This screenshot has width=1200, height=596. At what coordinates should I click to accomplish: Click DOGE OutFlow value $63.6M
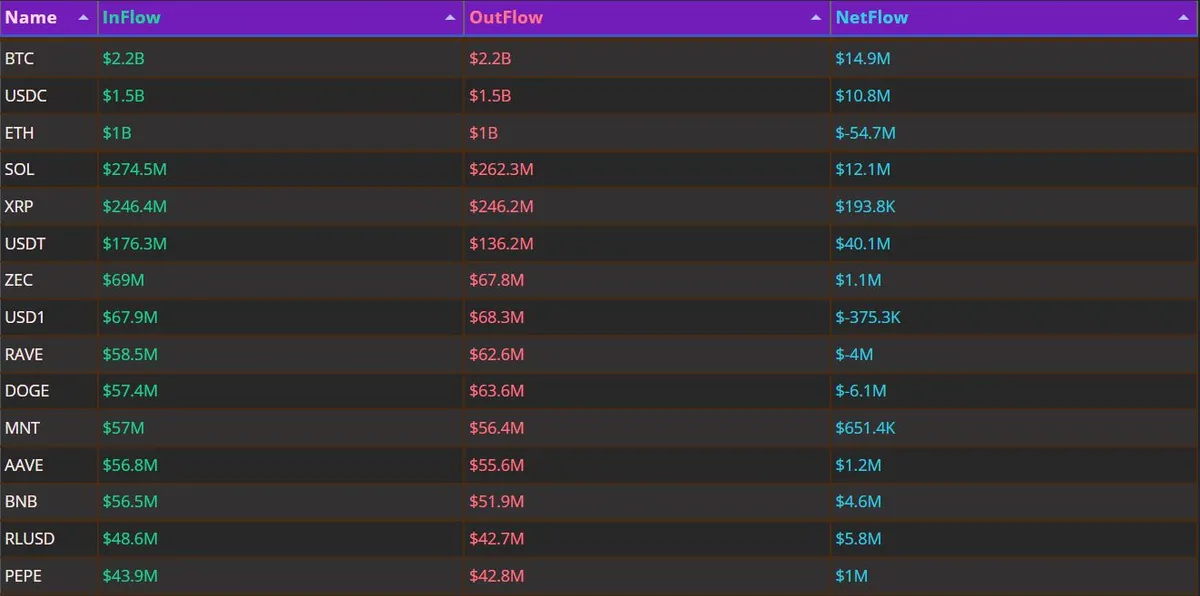tap(496, 391)
